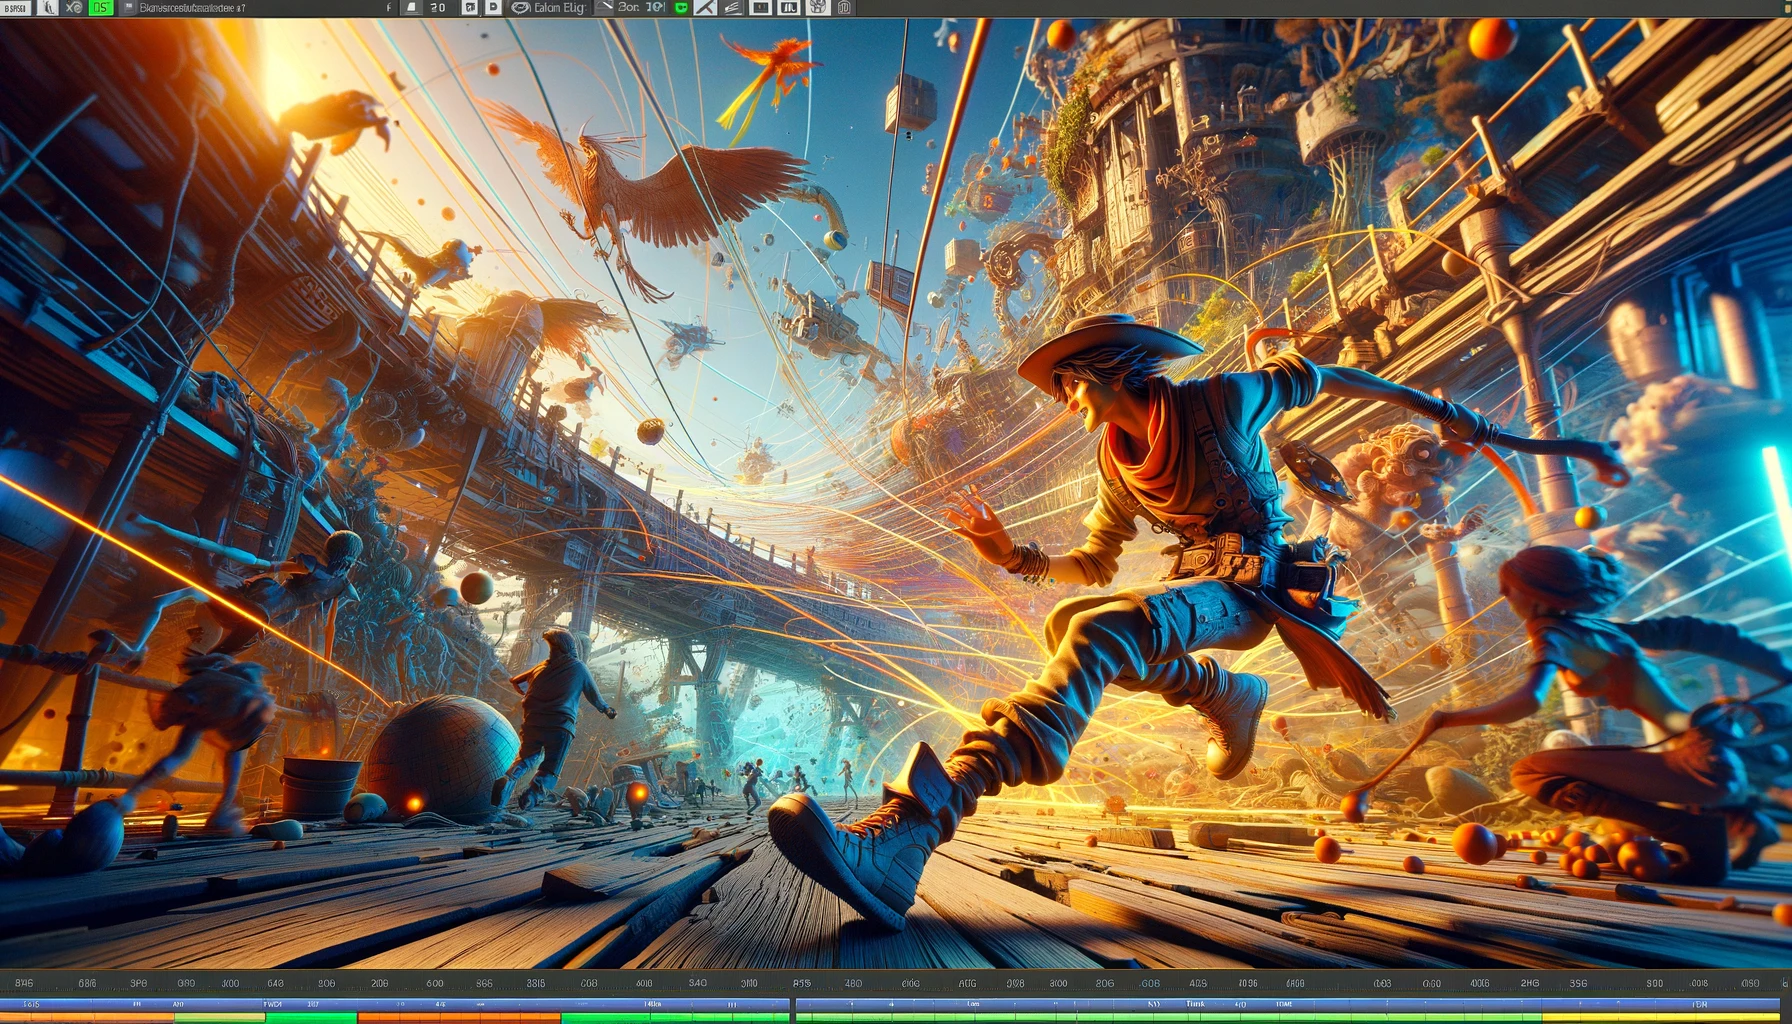The image size is (1792, 1024).
Task: Click the circled X icon beside the figure icon
Action: click(x=74, y=7)
